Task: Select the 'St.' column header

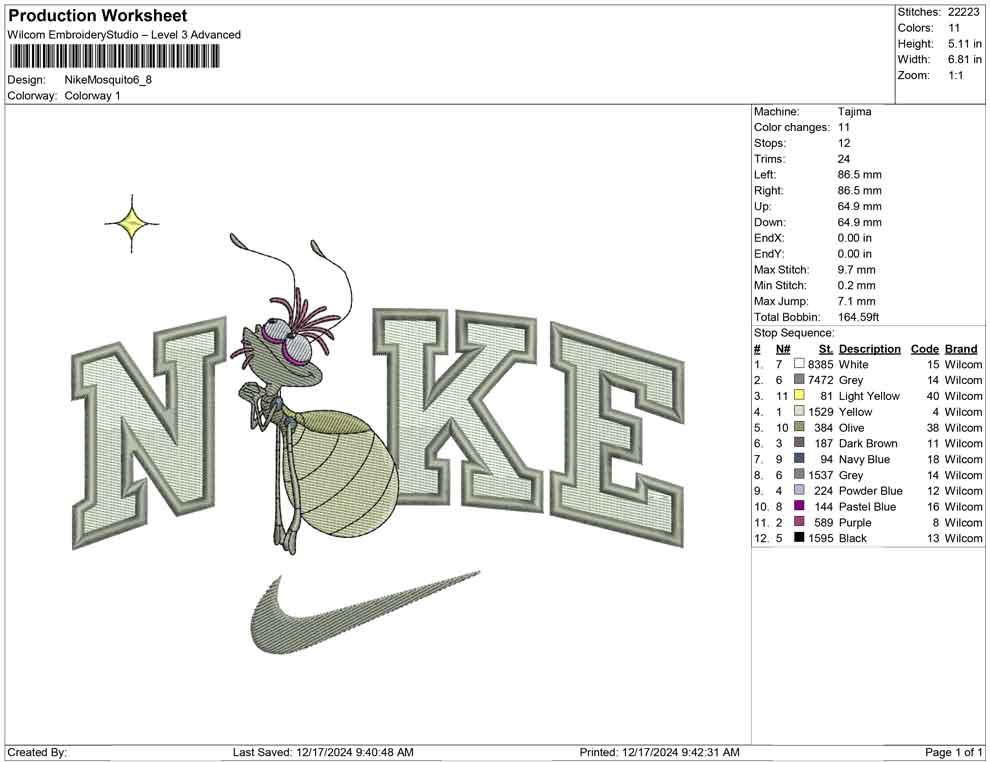Action: 826,348
